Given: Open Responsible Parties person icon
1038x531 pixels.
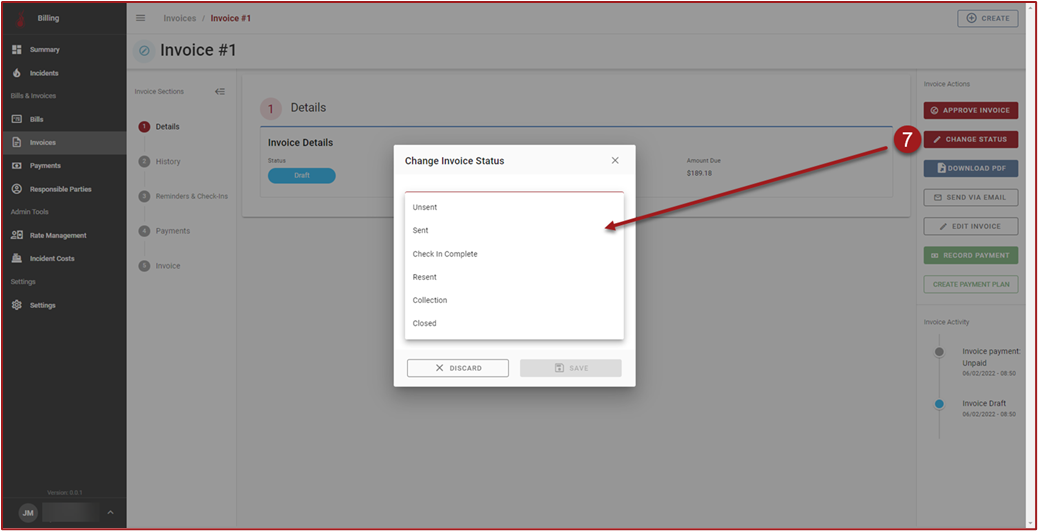Looking at the screenshot, I should point(17,189).
